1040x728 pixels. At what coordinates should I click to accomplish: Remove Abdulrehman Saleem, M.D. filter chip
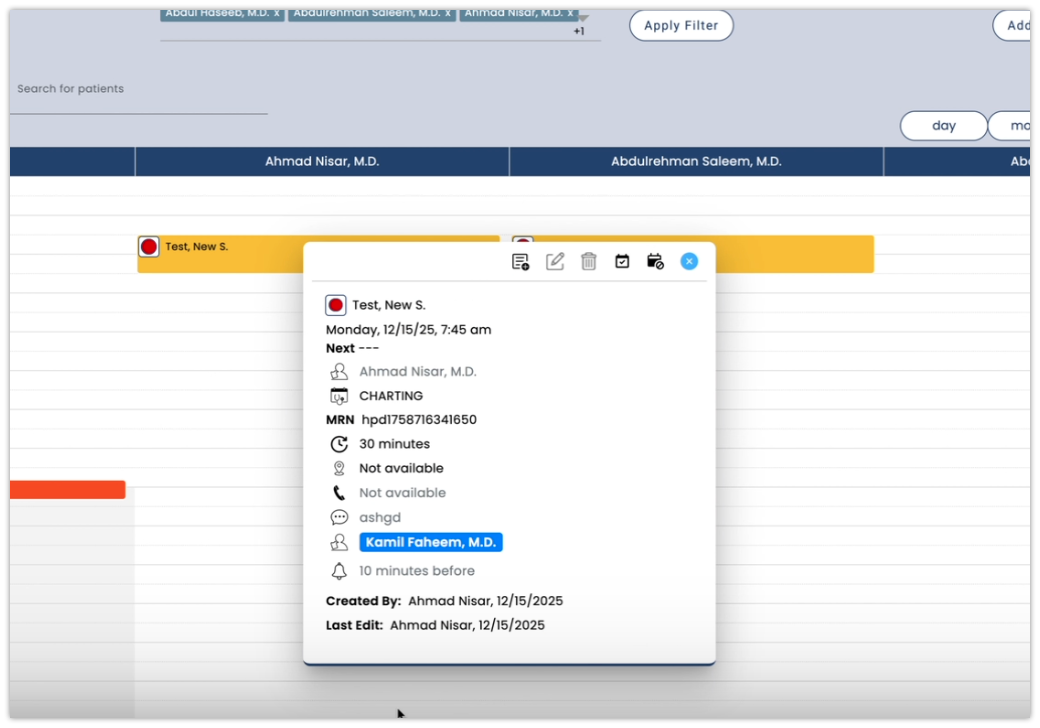pos(448,13)
